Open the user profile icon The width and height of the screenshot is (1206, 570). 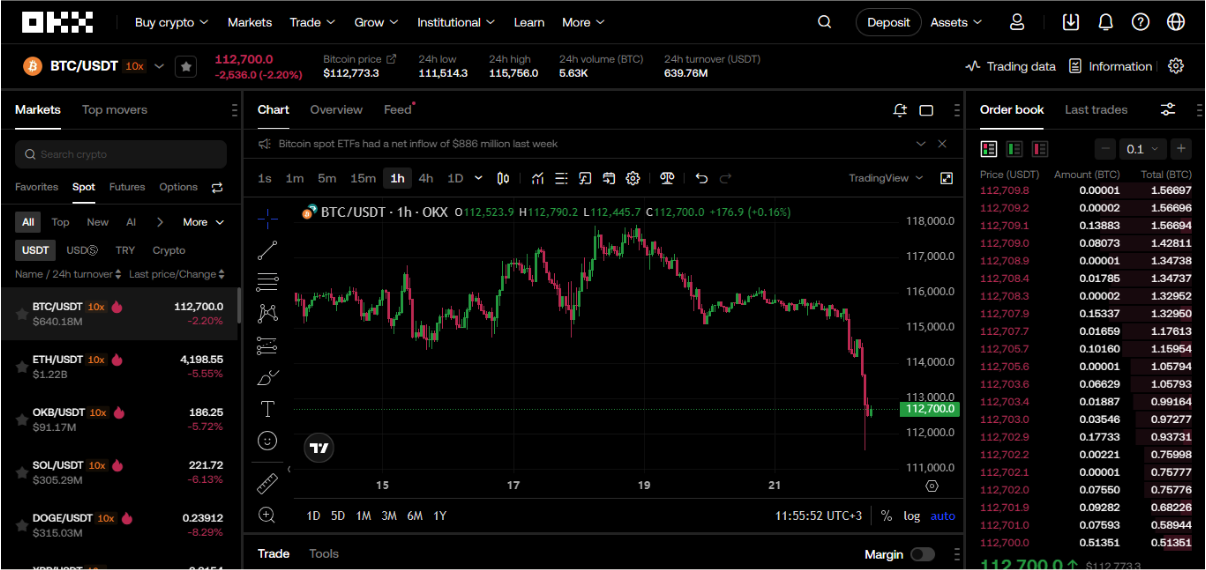pyautogui.click(x=1017, y=22)
